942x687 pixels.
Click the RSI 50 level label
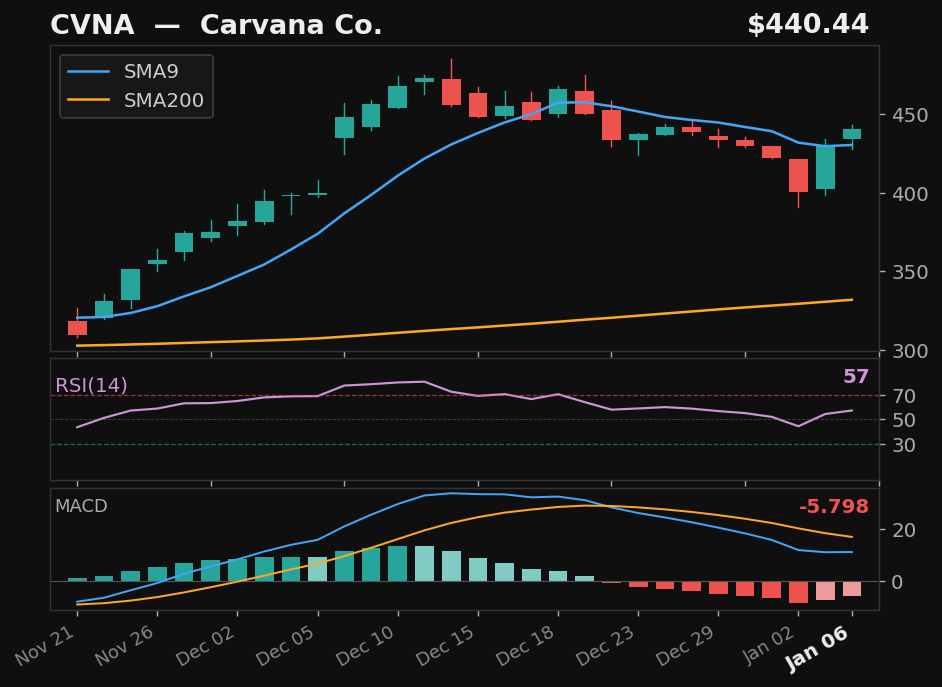point(904,420)
